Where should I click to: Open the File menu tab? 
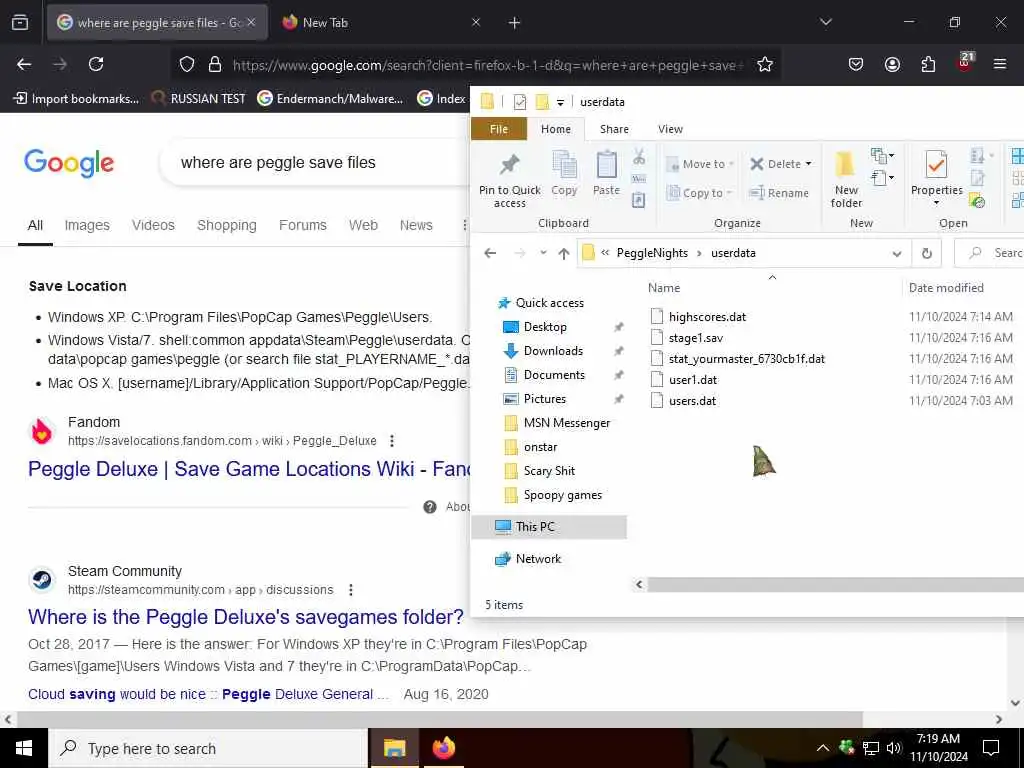point(499,129)
